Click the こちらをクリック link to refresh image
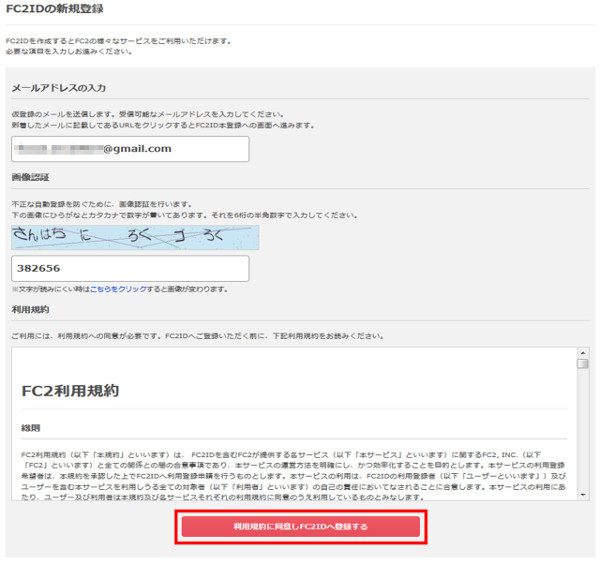 point(118,289)
